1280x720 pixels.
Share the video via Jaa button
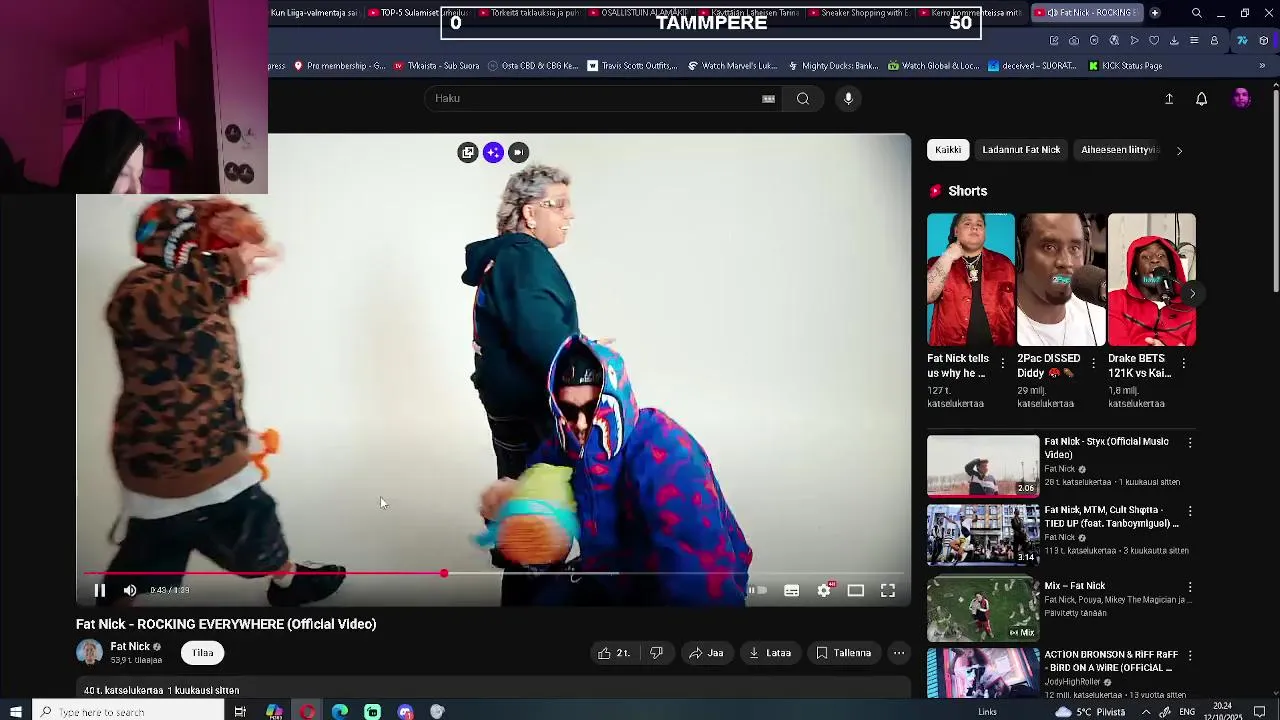pyautogui.click(x=706, y=653)
